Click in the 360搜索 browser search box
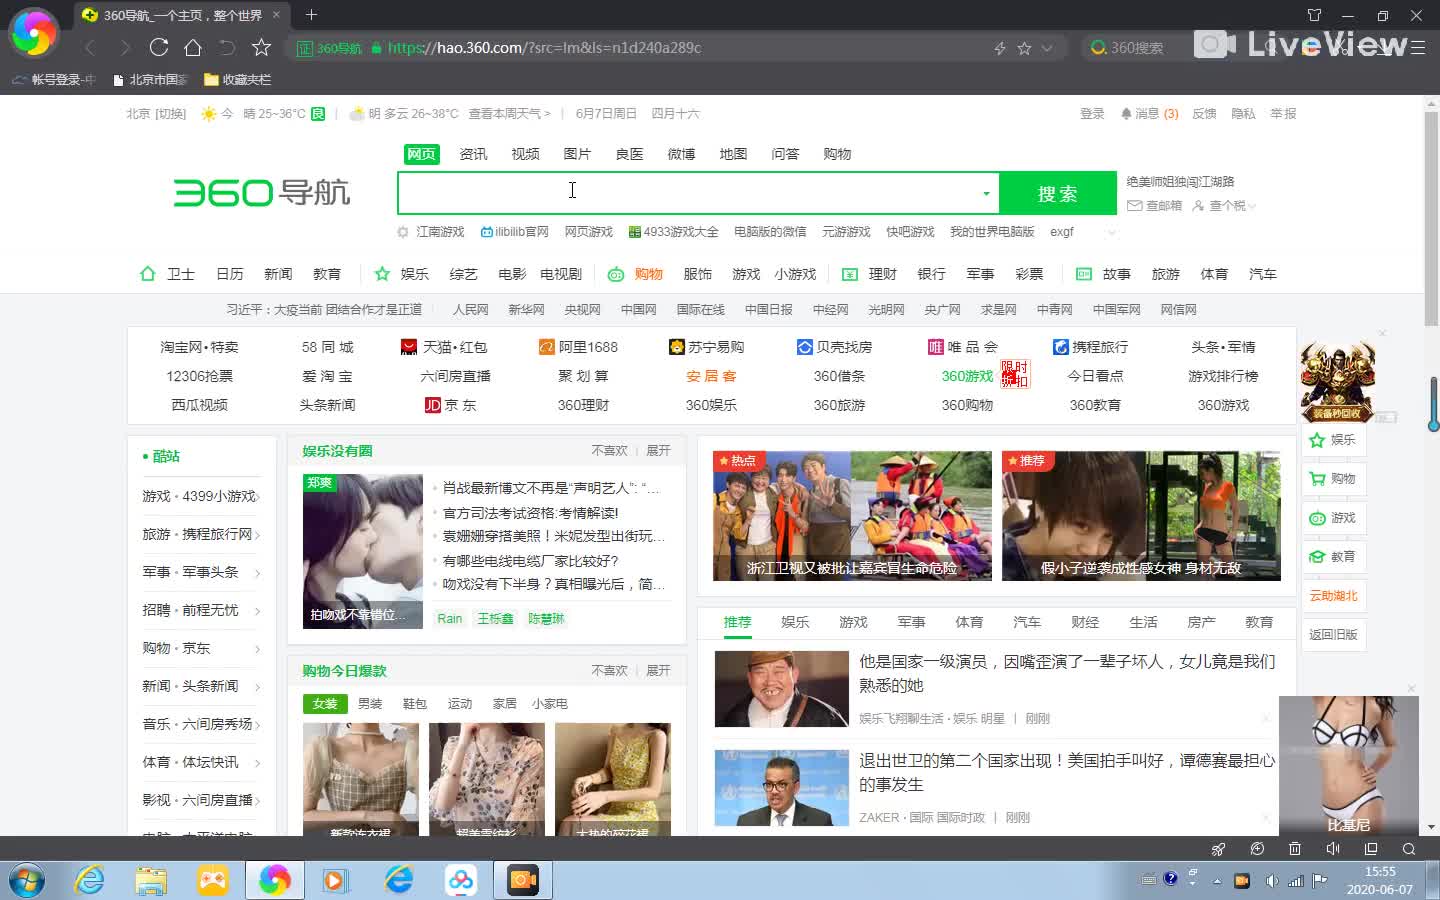This screenshot has width=1440, height=900. tap(1136, 48)
